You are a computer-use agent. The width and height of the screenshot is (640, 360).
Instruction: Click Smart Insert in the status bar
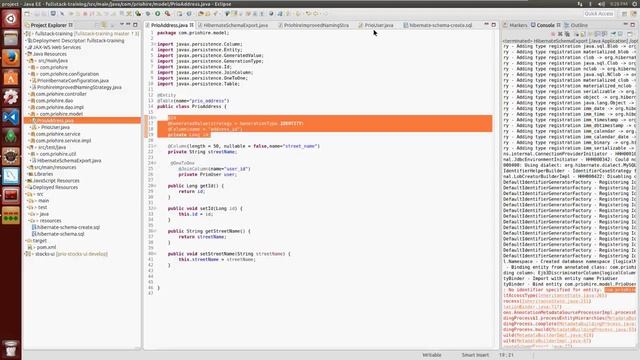click(475, 355)
